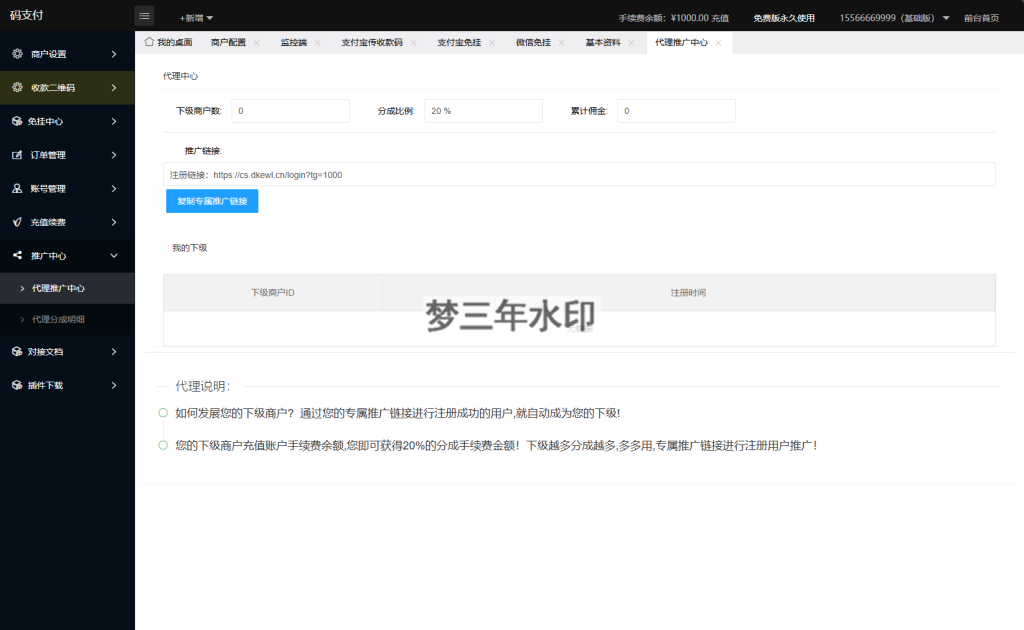Expand the 收款二维码 menu chevron
Screen dimensions: 1024x630
point(114,87)
